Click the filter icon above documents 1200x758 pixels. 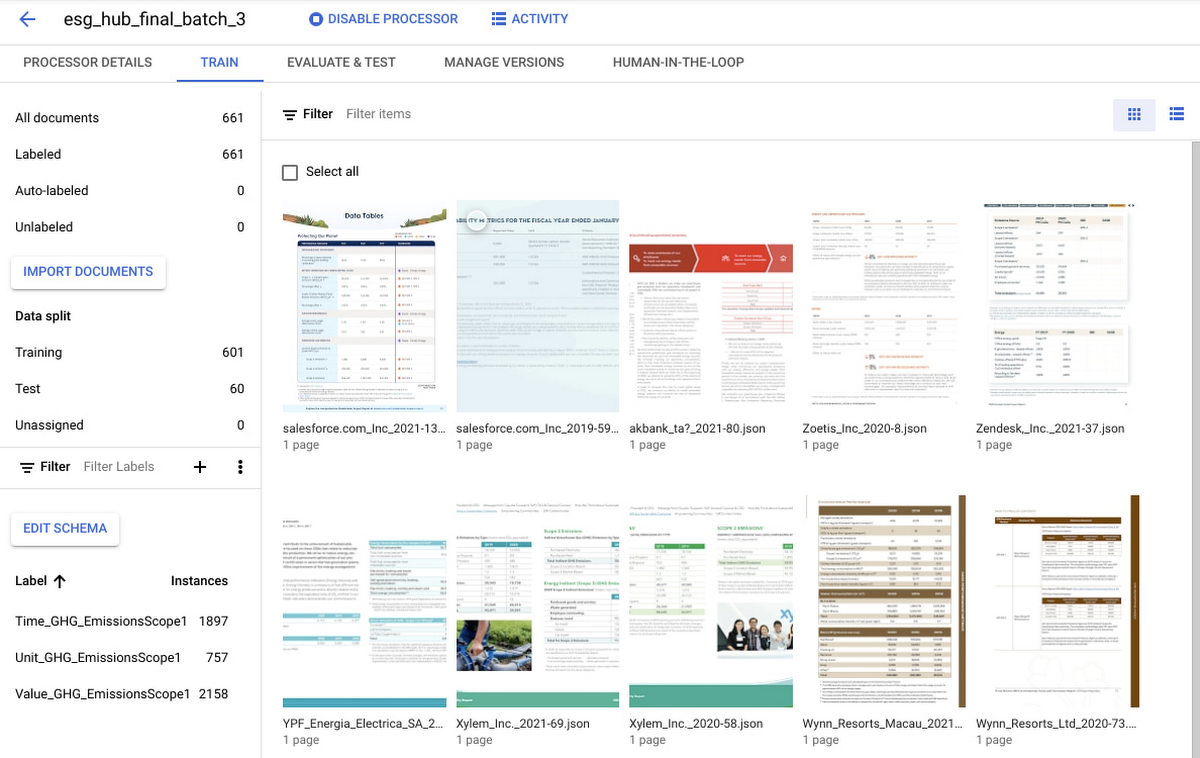click(x=290, y=115)
